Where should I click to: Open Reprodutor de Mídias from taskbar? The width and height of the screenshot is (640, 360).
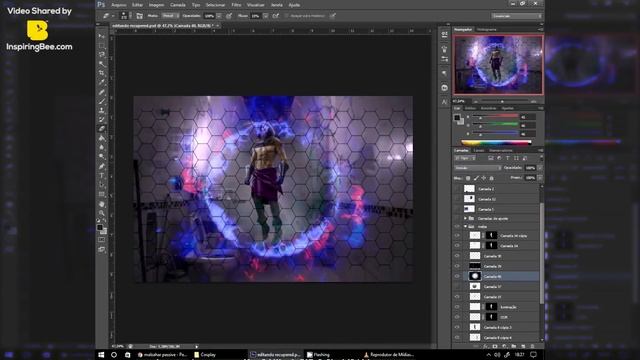[x=389, y=355]
